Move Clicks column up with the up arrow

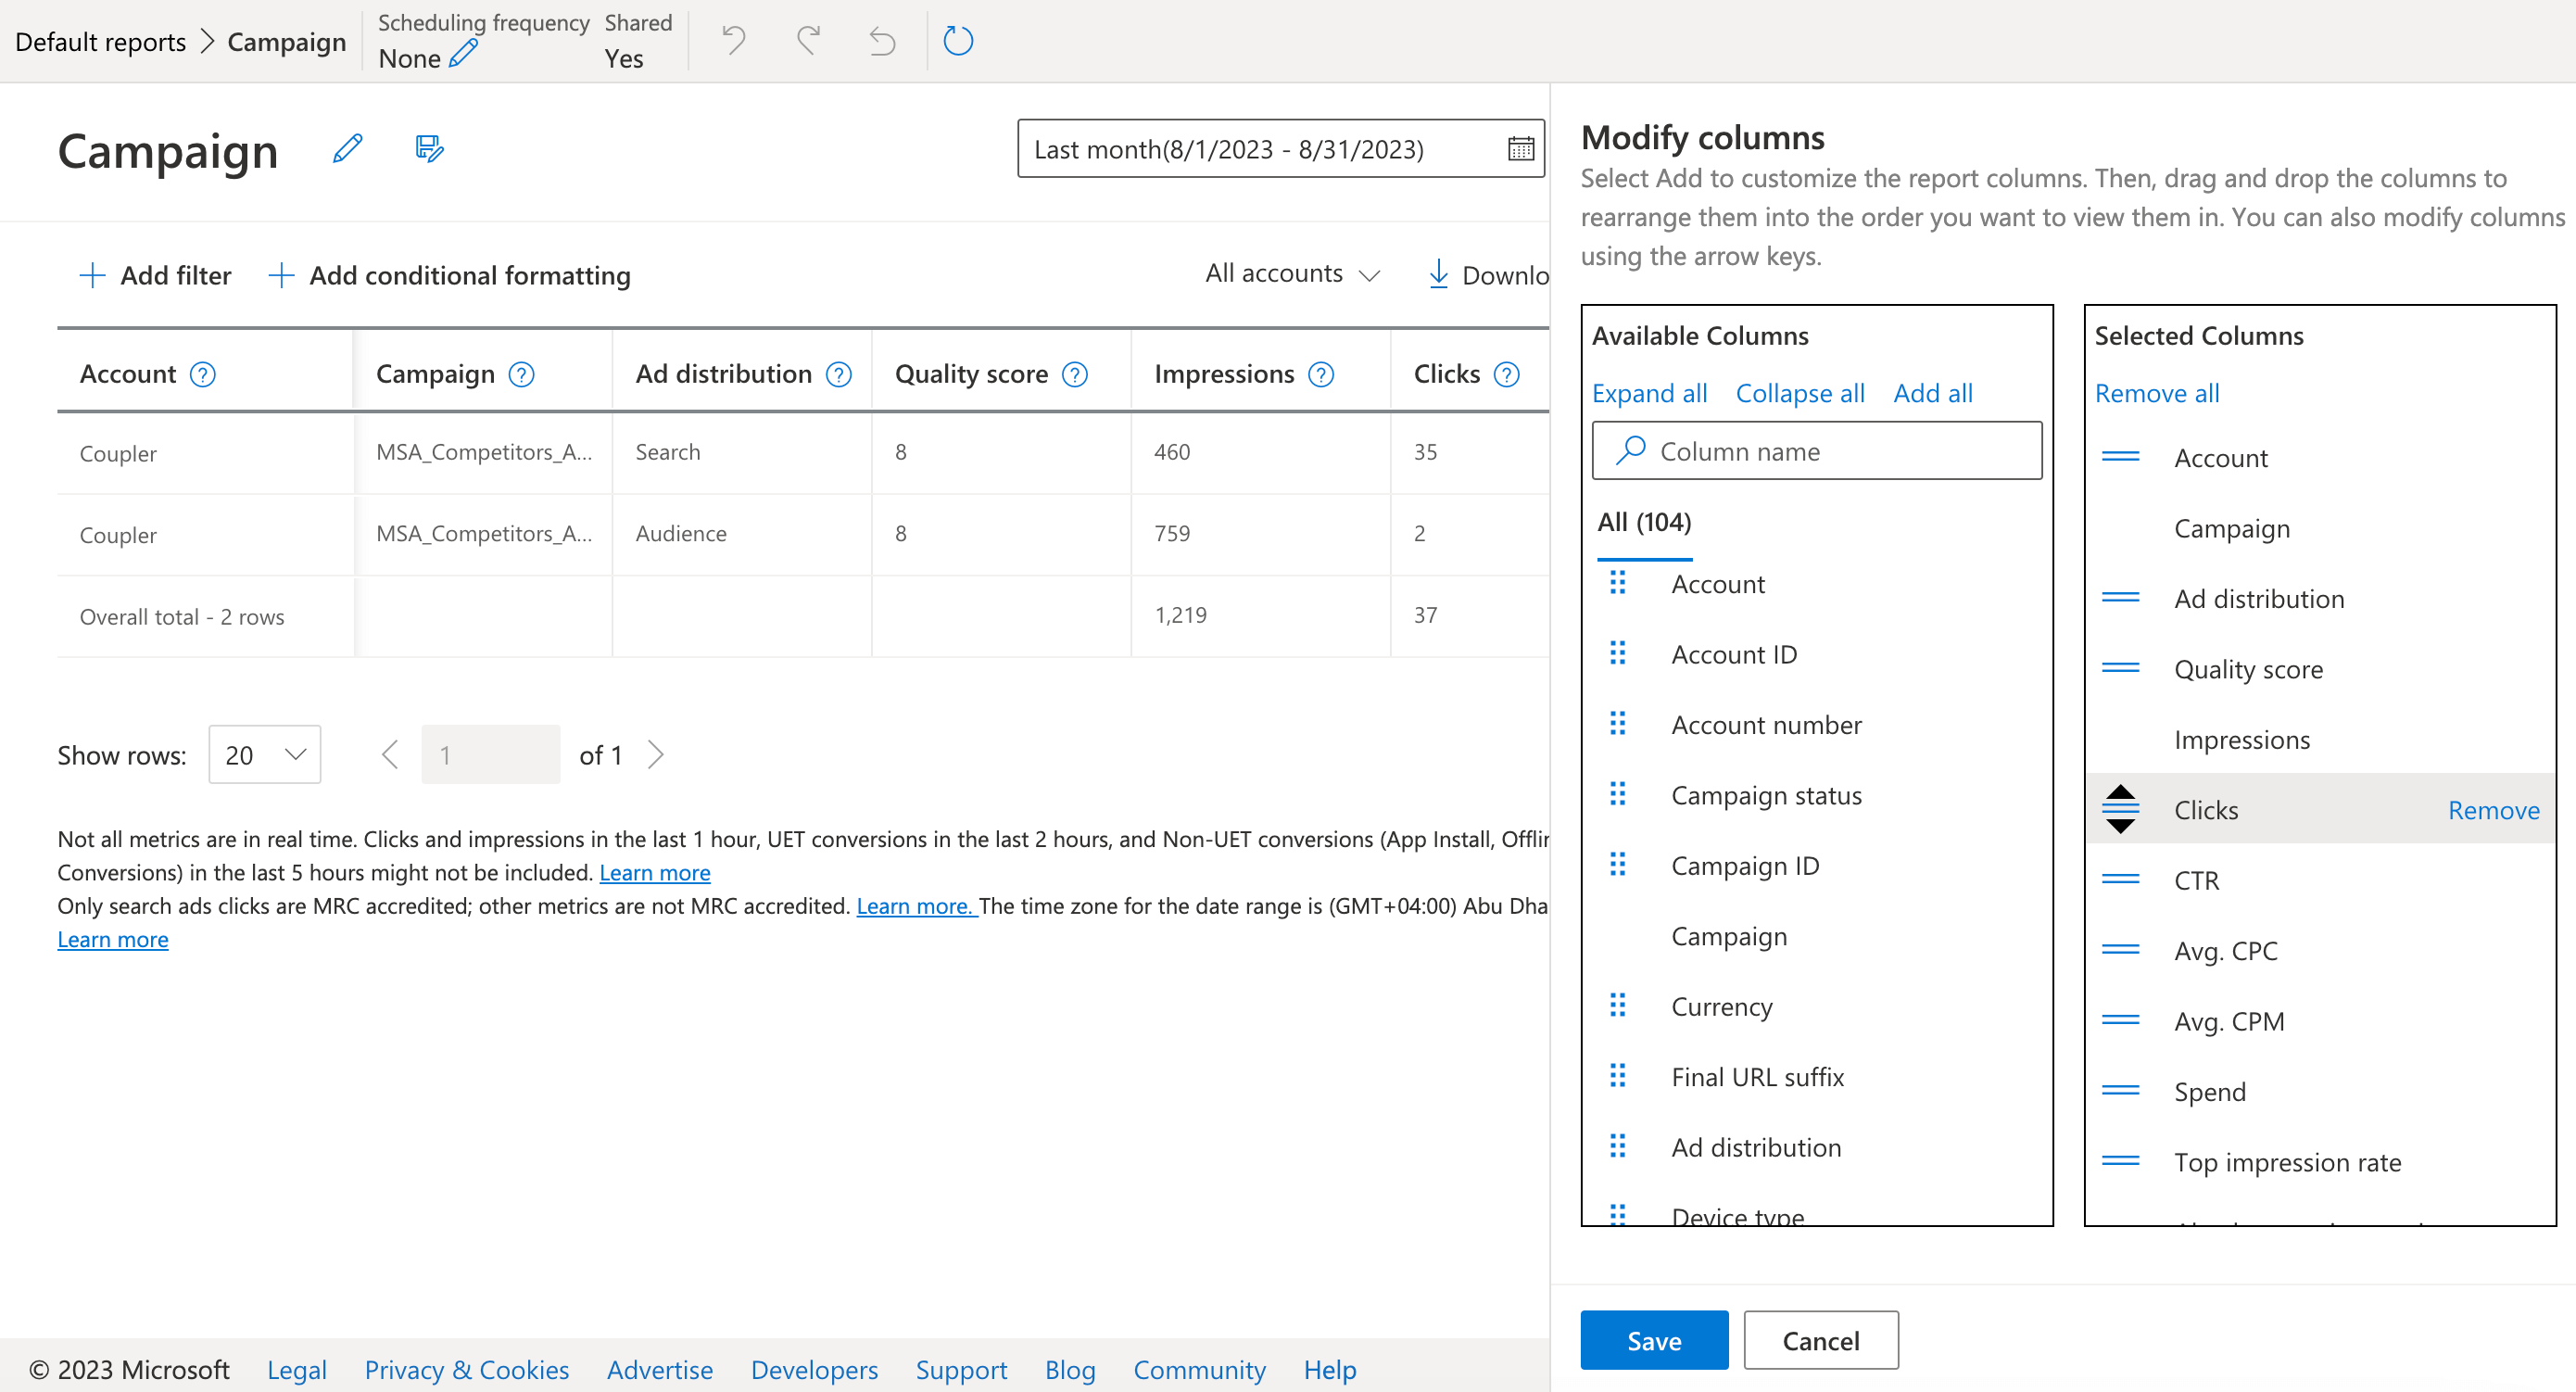click(2120, 793)
